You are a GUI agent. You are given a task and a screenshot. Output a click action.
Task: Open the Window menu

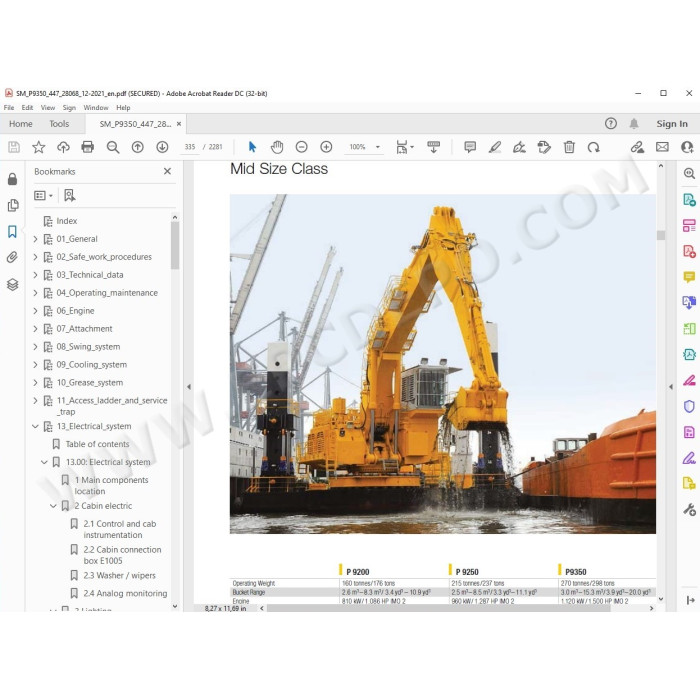(x=96, y=108)
